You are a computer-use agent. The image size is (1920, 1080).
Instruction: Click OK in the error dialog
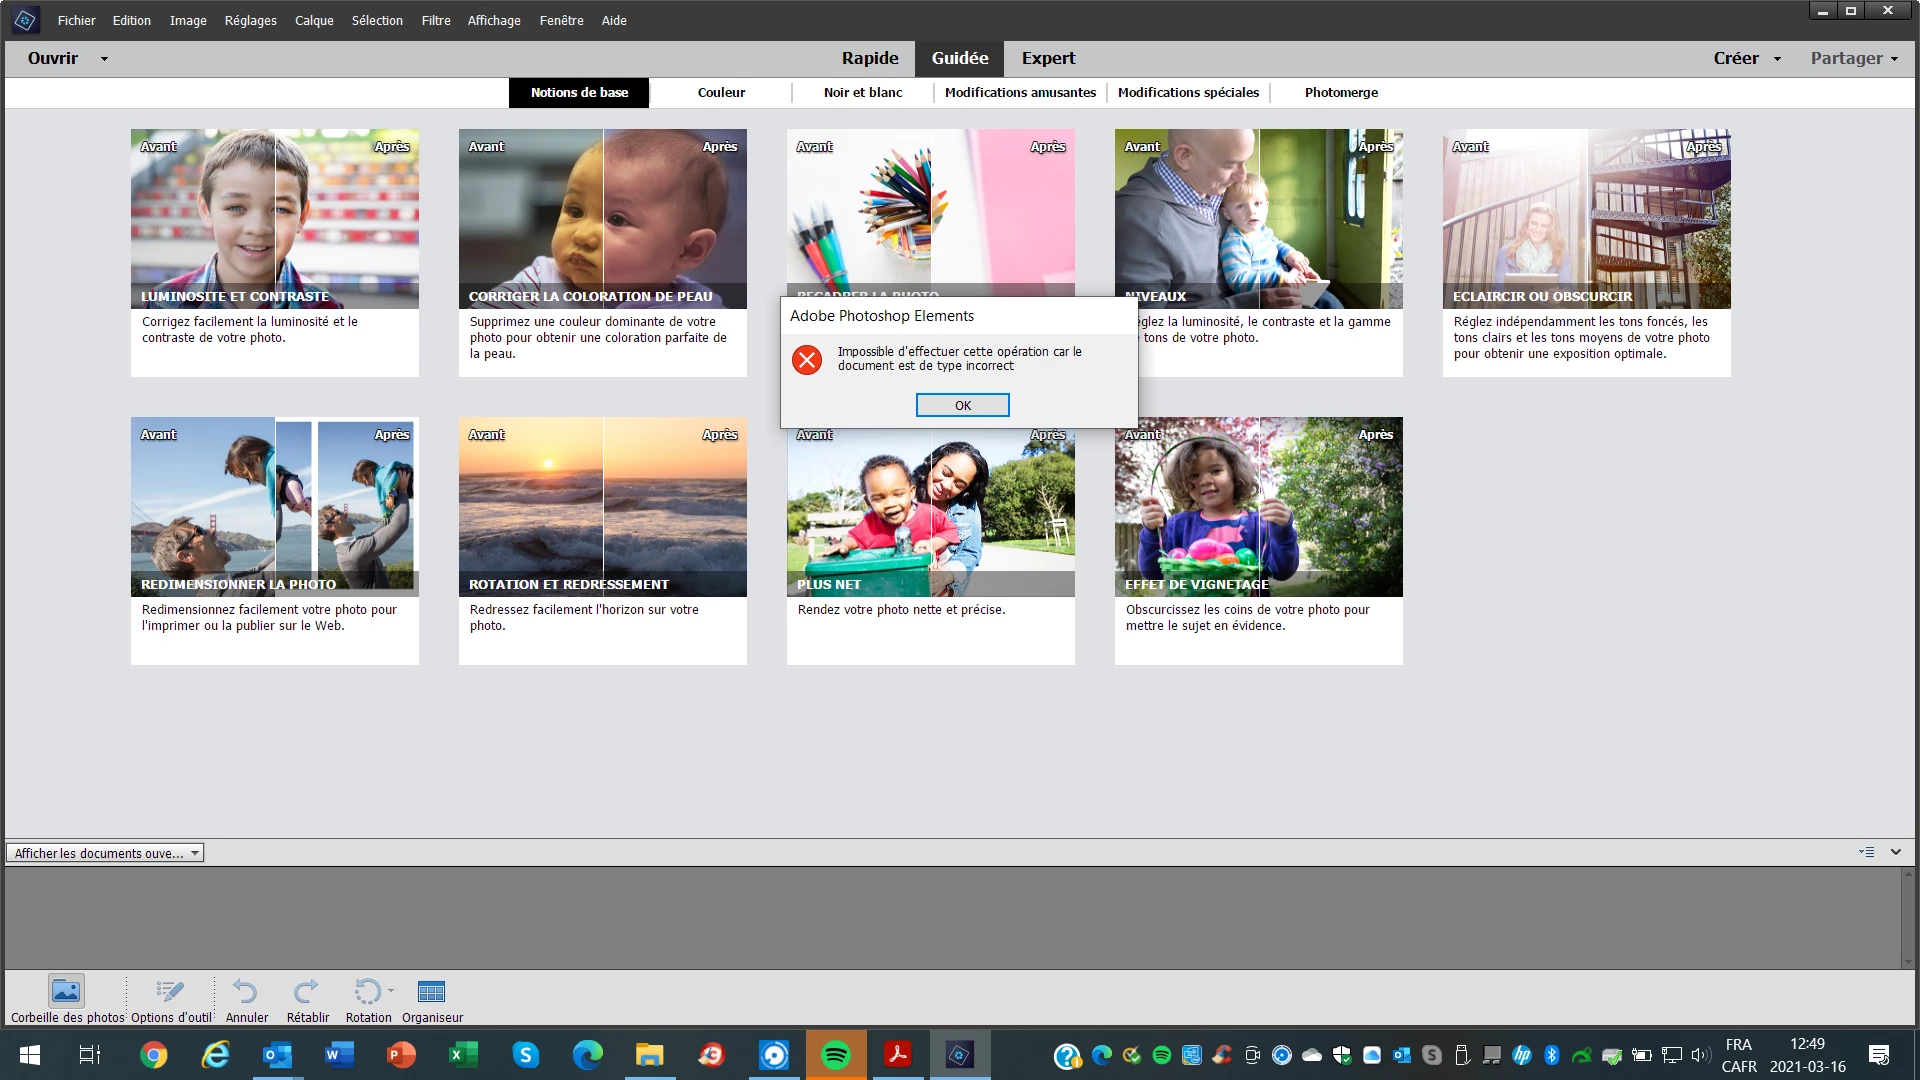point(962,405)
